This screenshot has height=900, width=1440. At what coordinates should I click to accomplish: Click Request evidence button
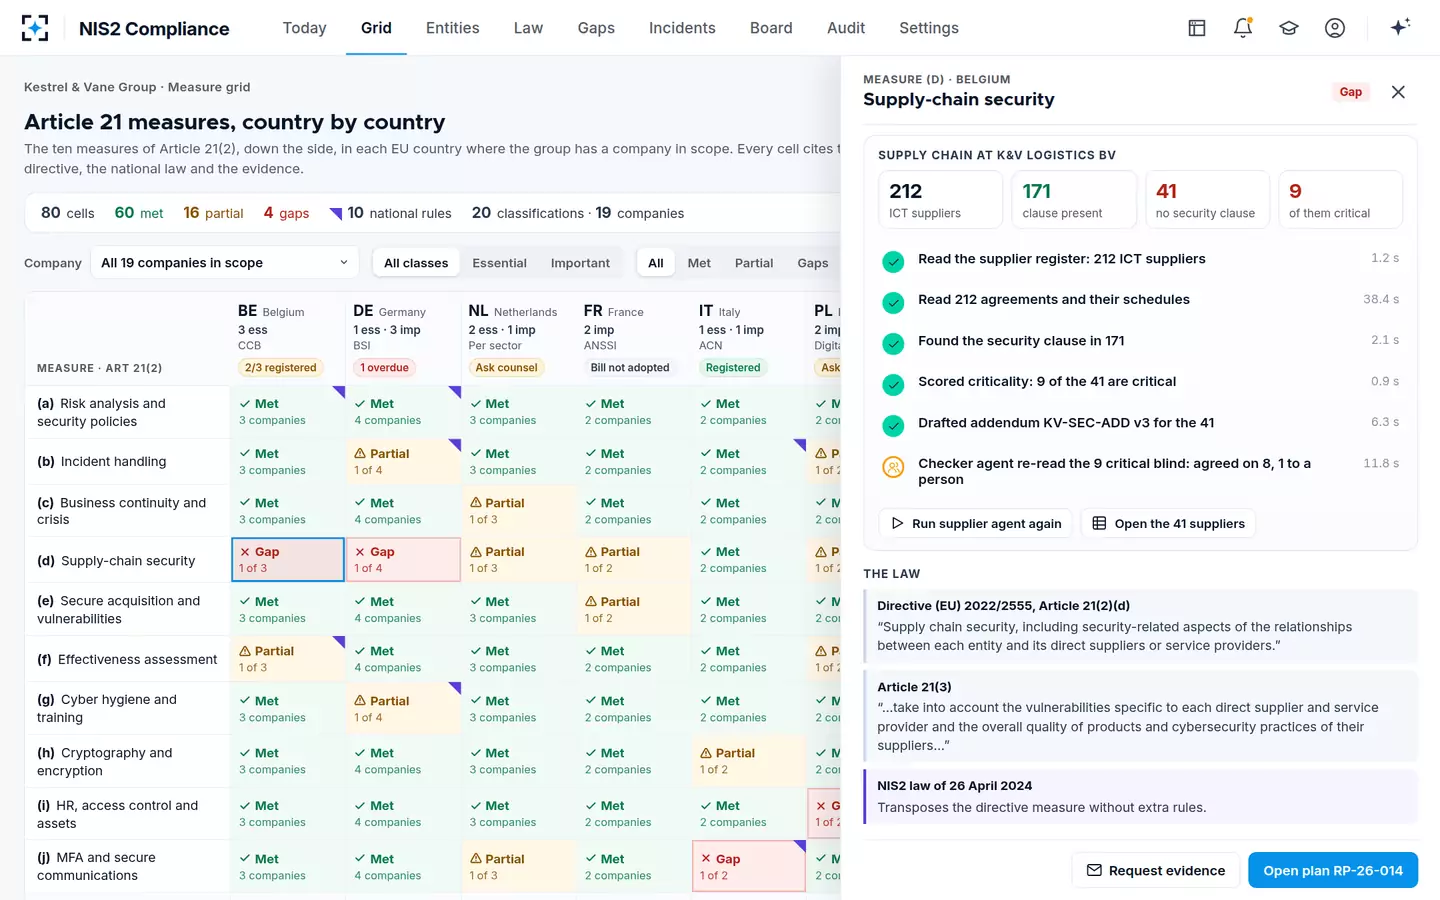1156,870
